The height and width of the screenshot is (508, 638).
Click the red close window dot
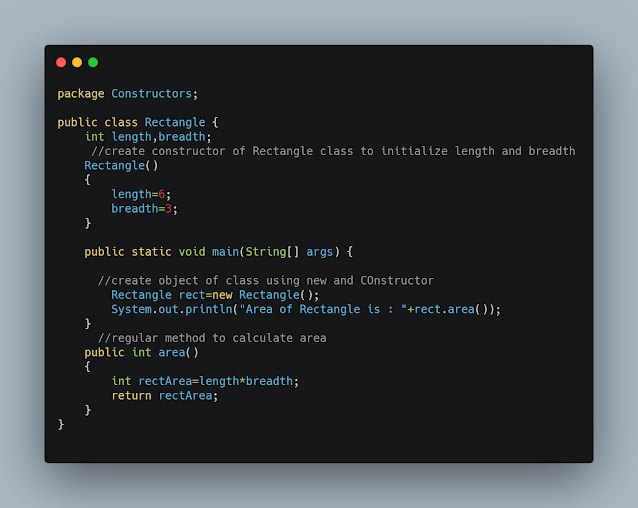(x=61, y=62)
